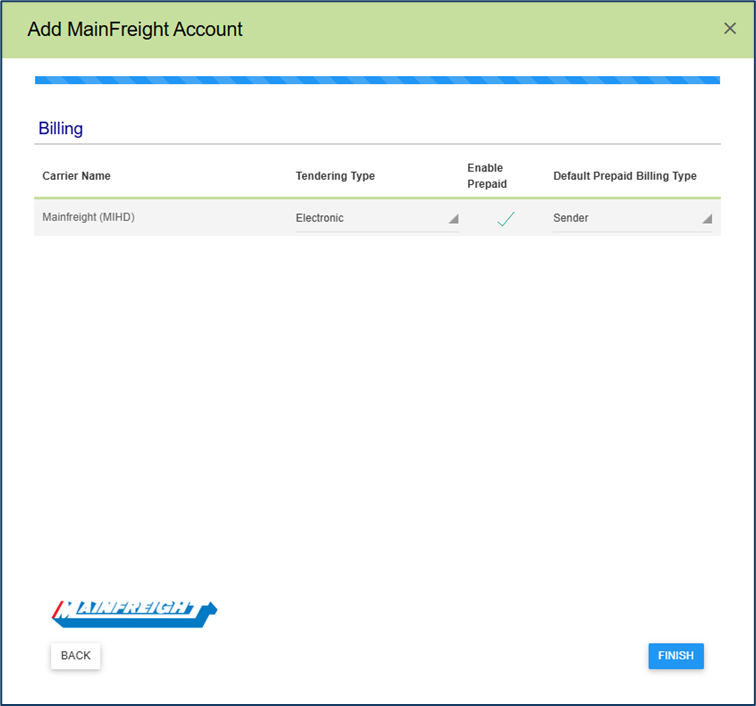Screen dimensions: 756x706
Task: Toggle the Enable Prepaid checkmark for Mainfreight
Action: pos(506,219)
